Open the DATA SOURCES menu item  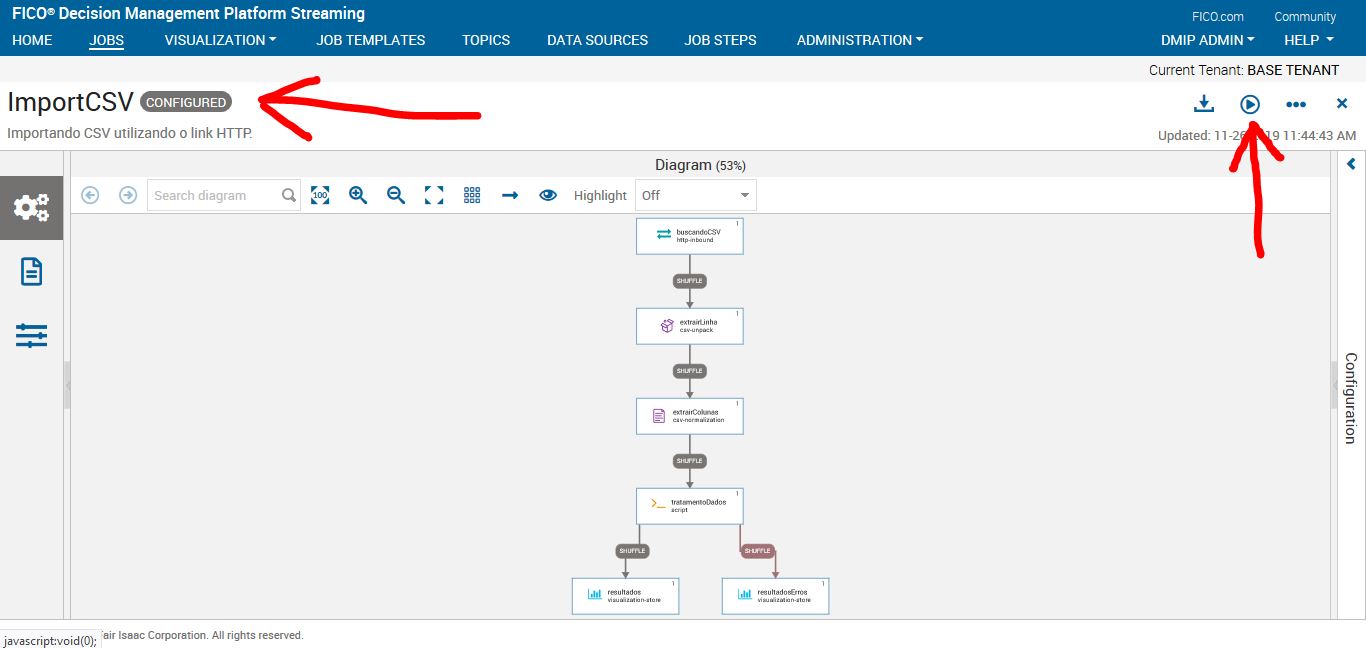[x=597, y=40]
